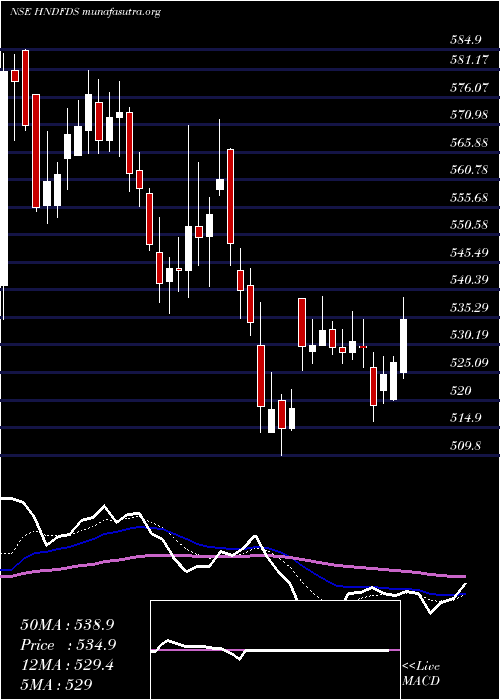Click the 555.68 price axis label
Screen dimensions: 500x700
(x=468, y=197)
